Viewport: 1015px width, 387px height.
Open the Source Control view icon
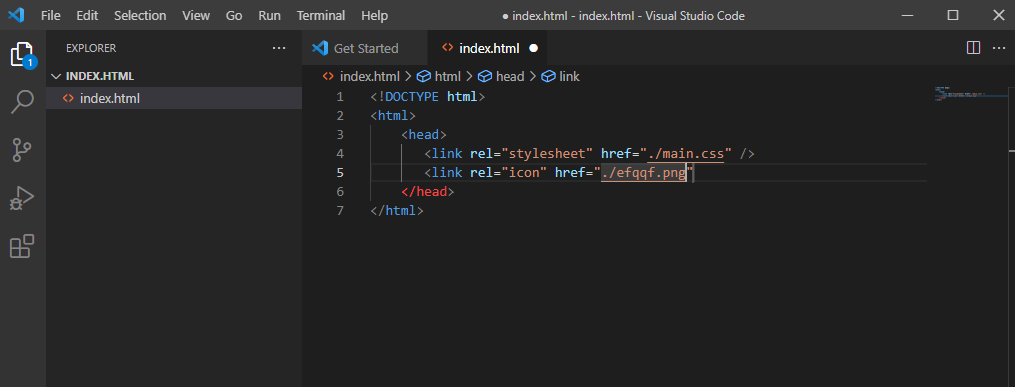[23, 149]
